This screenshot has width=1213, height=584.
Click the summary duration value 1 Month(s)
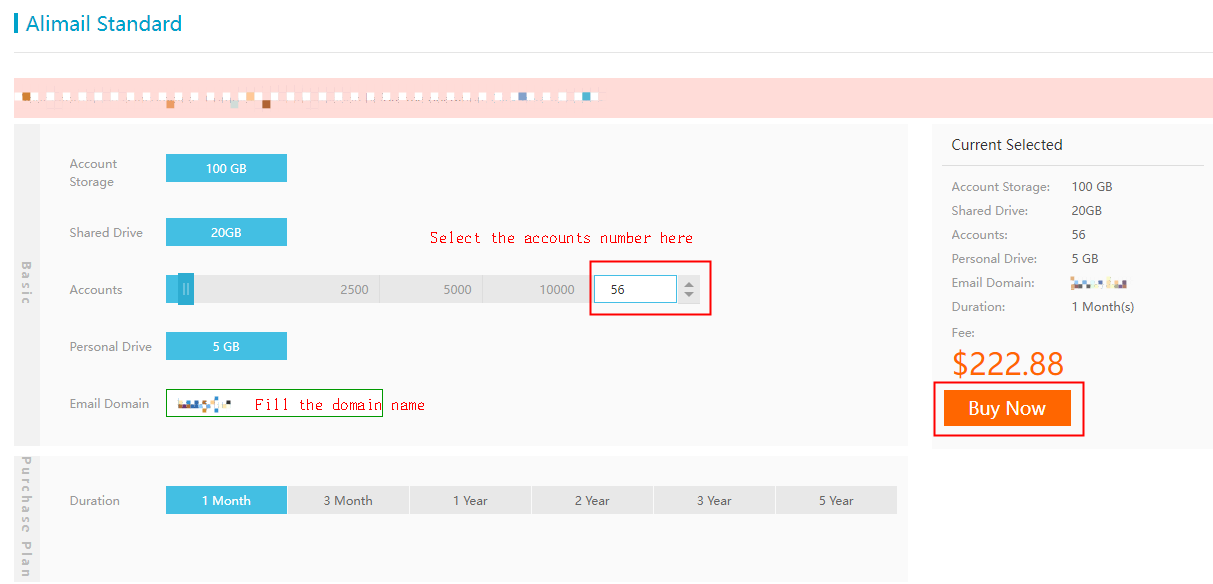(1103, 307)
